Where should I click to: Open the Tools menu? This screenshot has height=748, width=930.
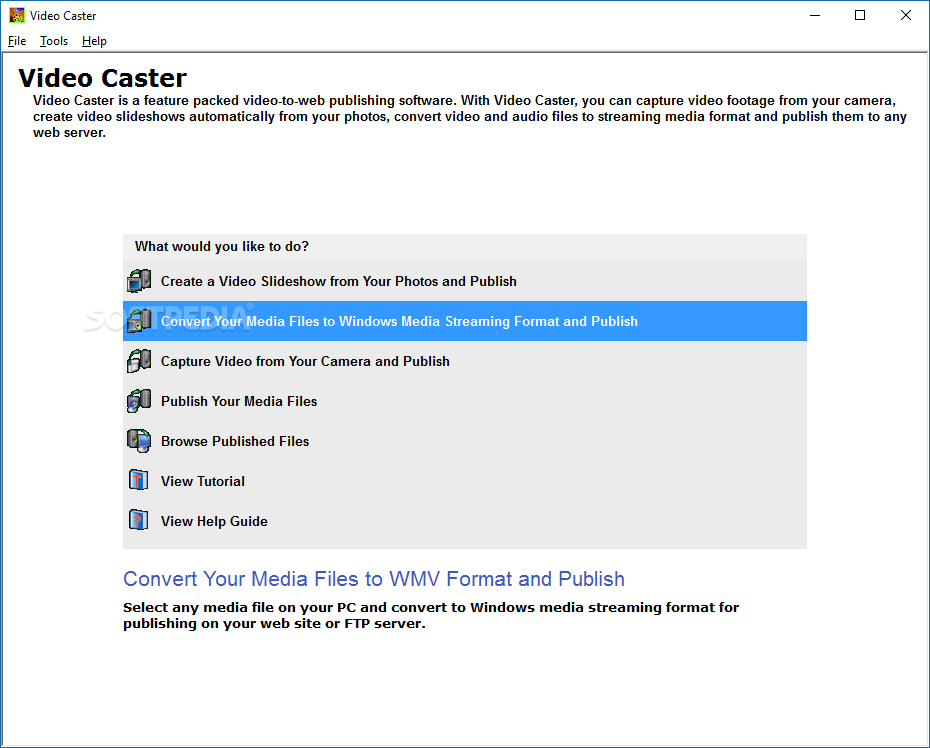pos(54,41)
